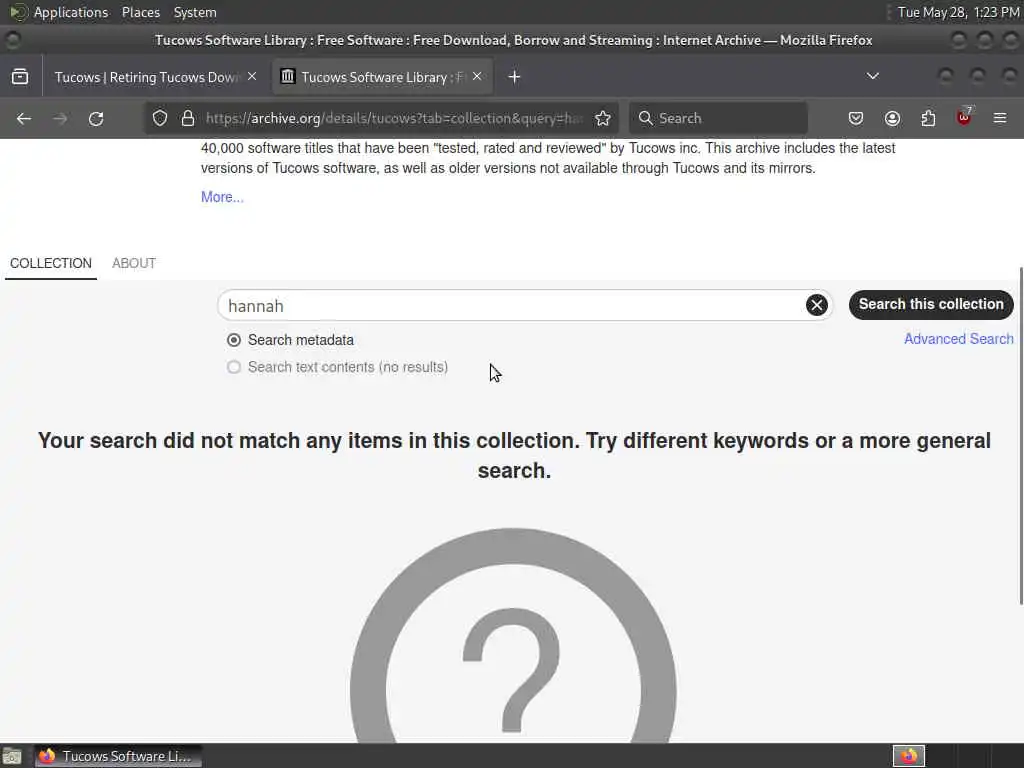Click the question mark no-results graphic
This screenshot has width=1024, height=768.
click(513, 635)
